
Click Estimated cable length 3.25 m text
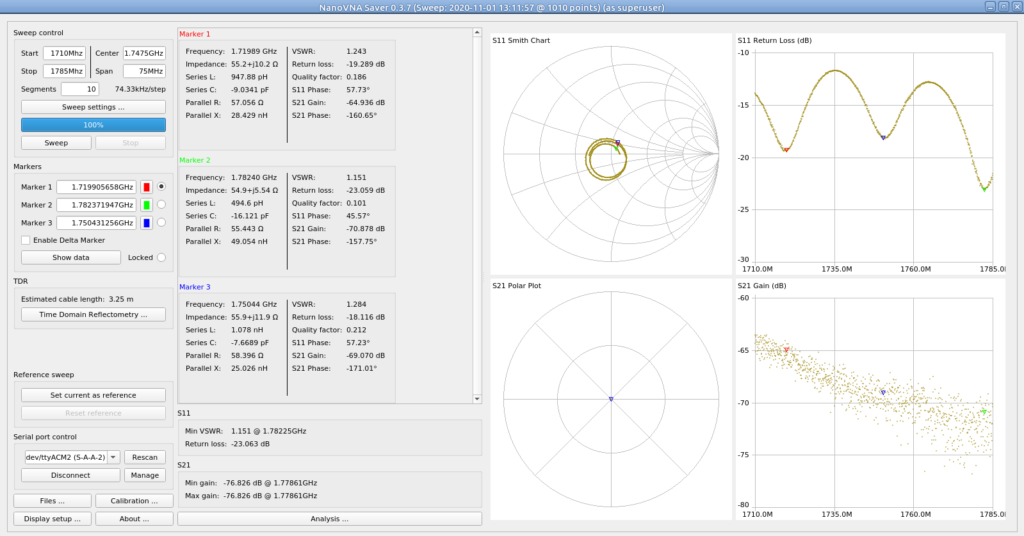pyautogui.click(x=77, y=299)
